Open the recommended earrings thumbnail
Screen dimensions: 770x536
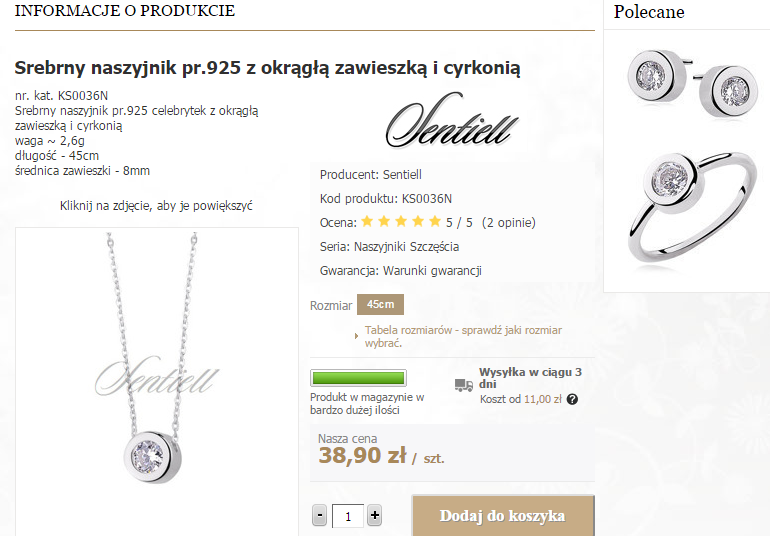pyautogui.click(x=692, y=83)
